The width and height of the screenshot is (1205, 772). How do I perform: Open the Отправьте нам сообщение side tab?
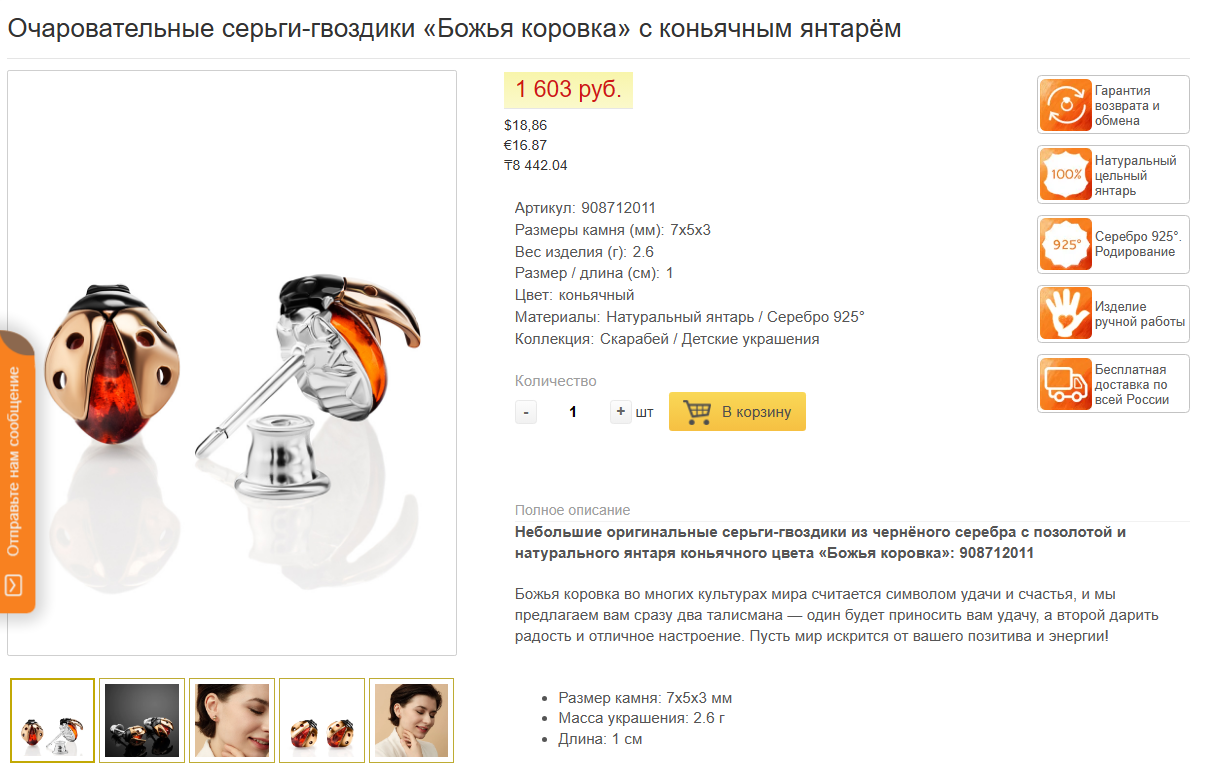tap(16, 471)
